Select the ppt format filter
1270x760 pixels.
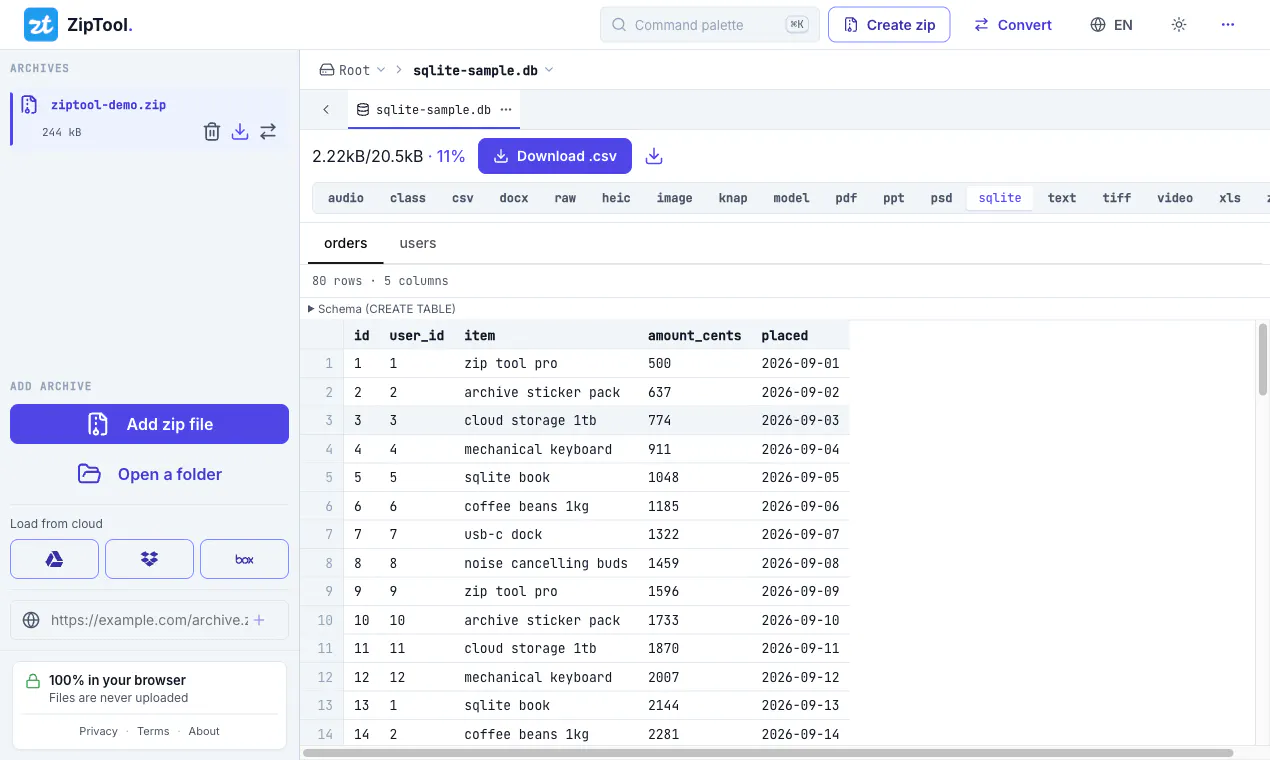click(894, 198)
